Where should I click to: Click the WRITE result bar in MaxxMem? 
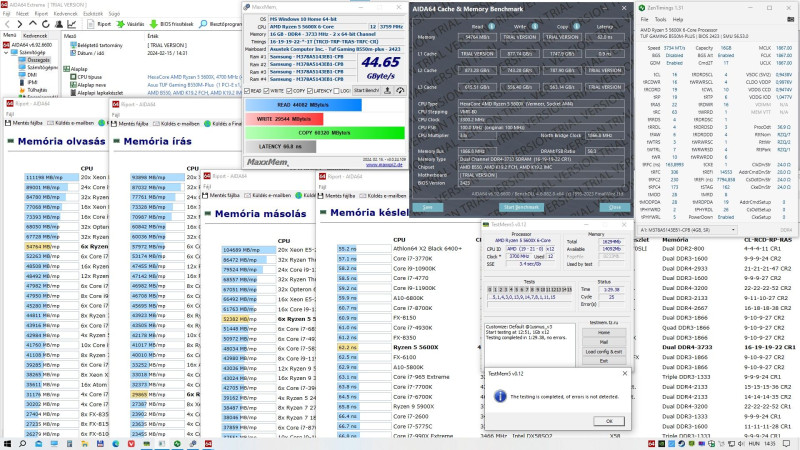[284, 119]
